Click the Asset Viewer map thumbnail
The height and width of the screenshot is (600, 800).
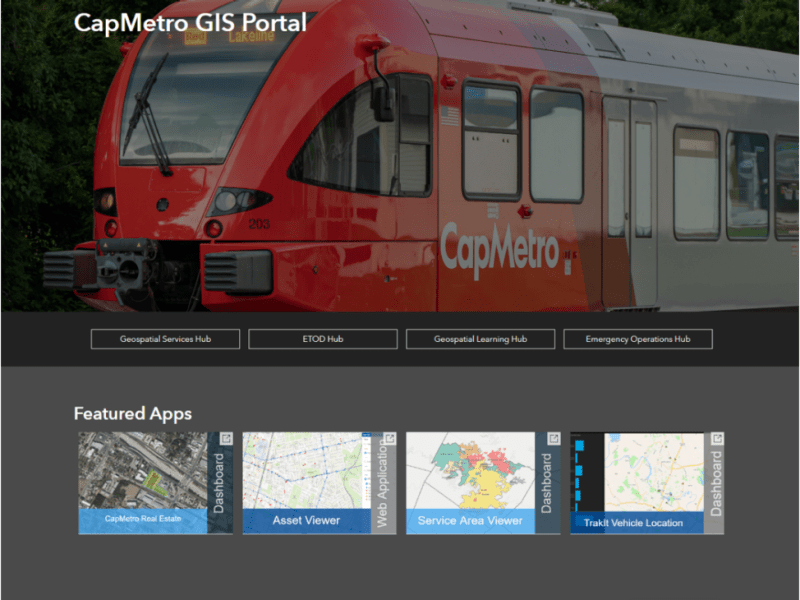[x=305, y=470]
